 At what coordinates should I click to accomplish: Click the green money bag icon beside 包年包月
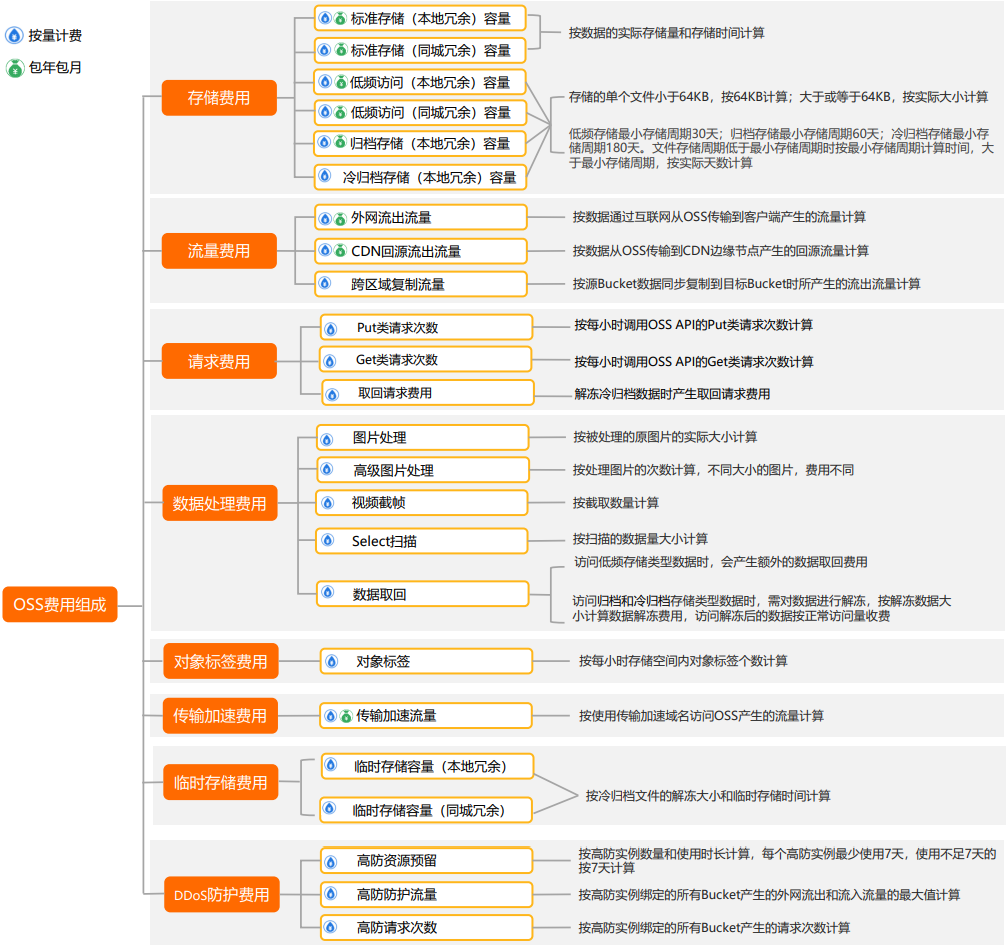pos(15,67)
